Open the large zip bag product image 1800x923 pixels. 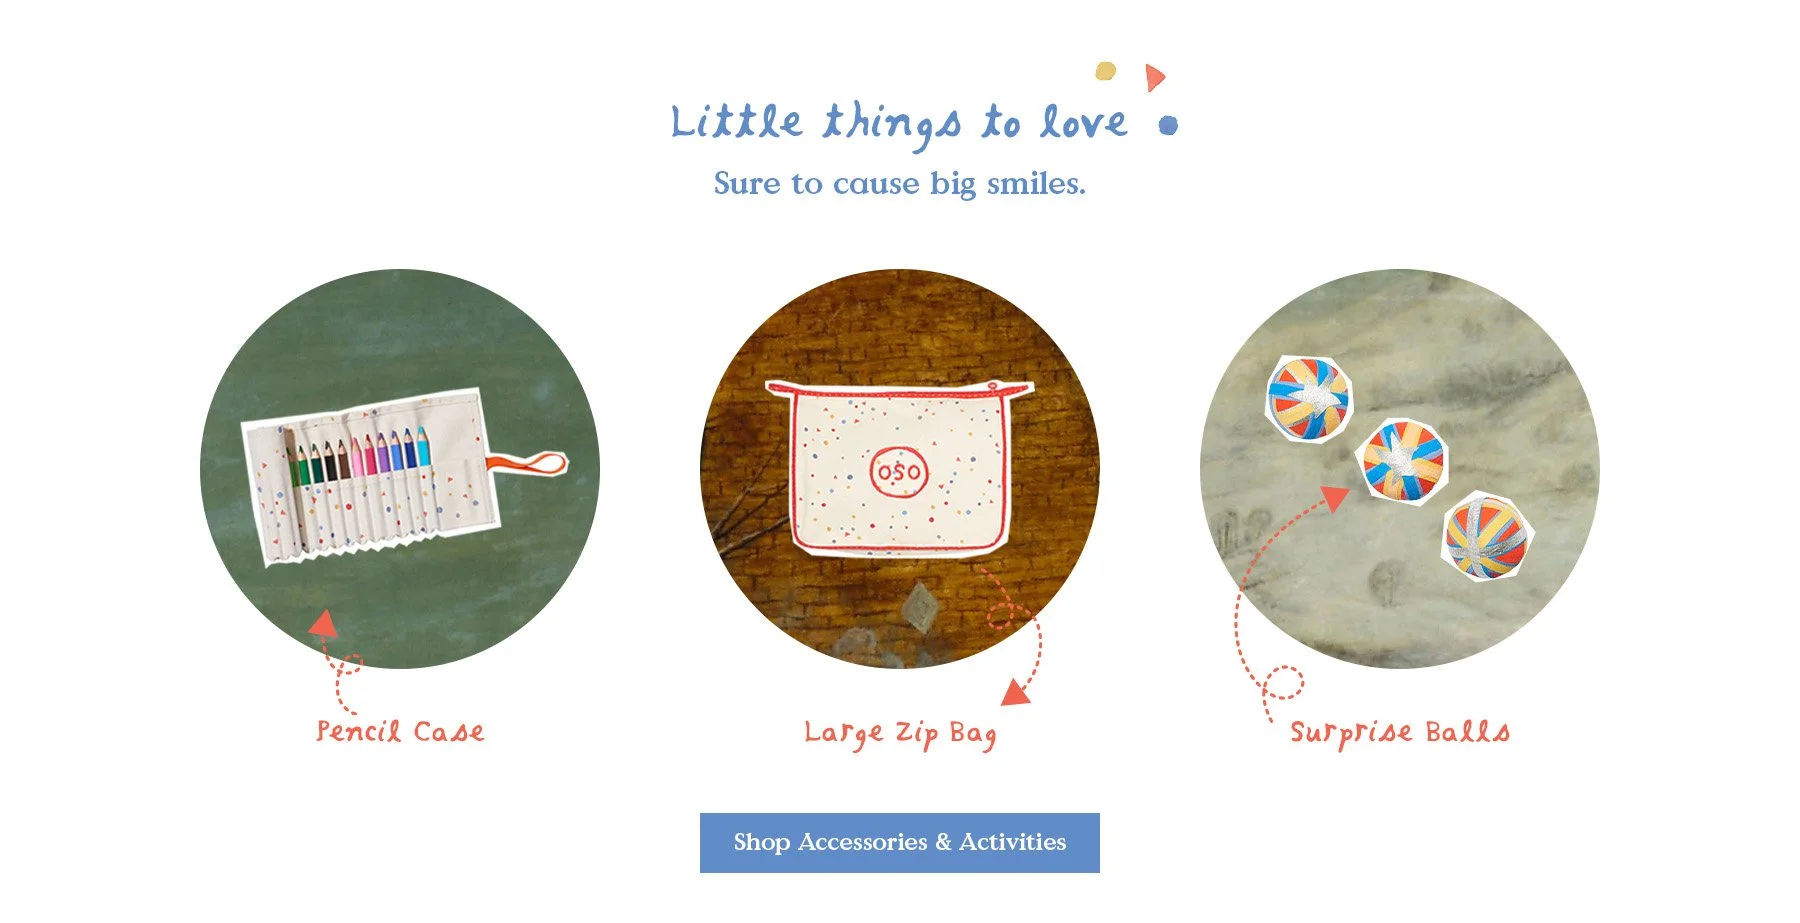[x=900, y=468]
